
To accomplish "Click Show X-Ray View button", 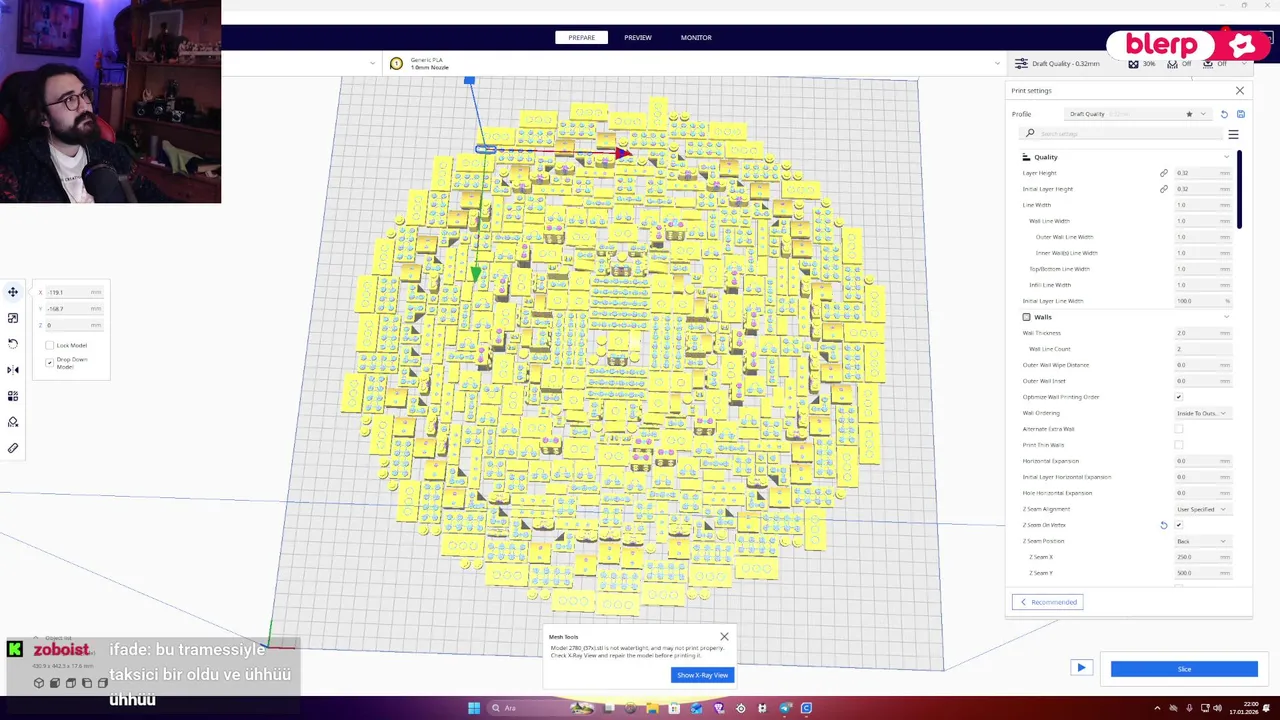I will tap(703, 675).
